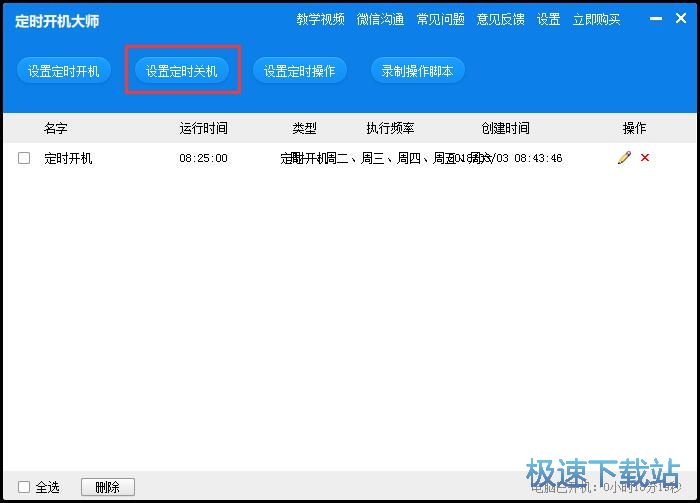Select the 常见问题 menu item
700x503 pixels.
[x=440, y=20]
